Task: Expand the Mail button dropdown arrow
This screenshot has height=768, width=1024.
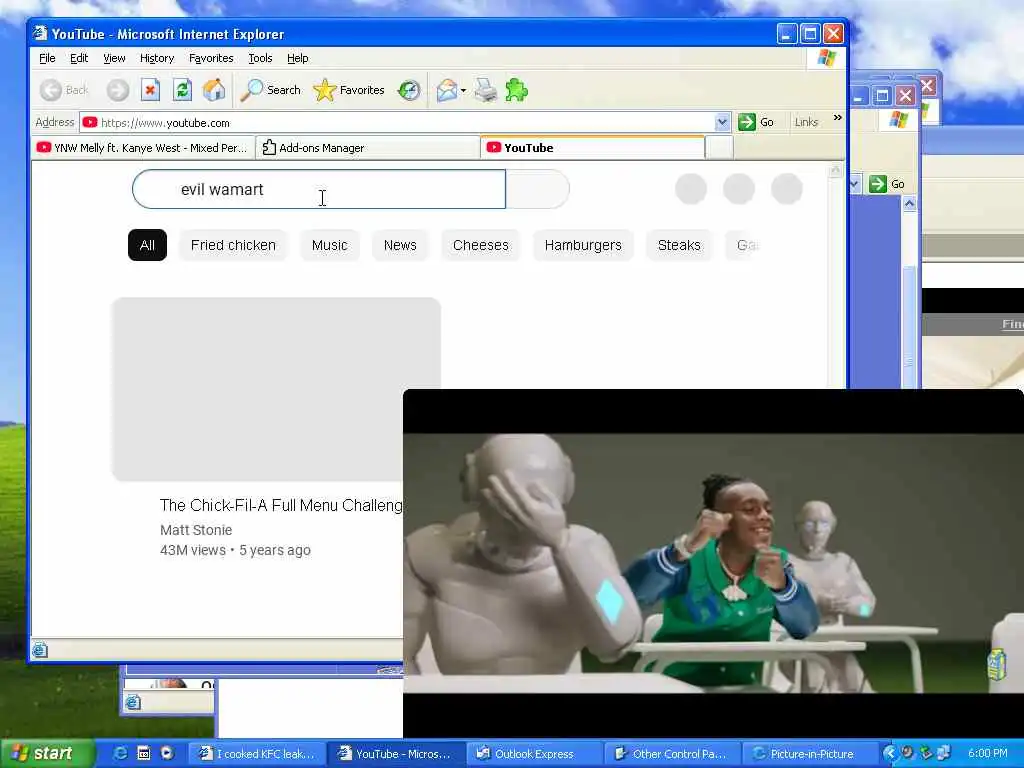Action: (463, 91)
